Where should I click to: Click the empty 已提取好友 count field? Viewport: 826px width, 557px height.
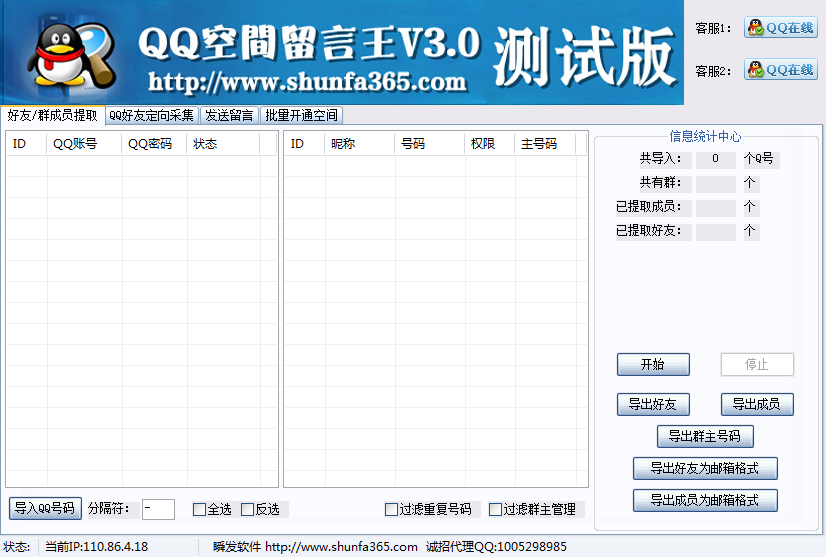[715, 231]
